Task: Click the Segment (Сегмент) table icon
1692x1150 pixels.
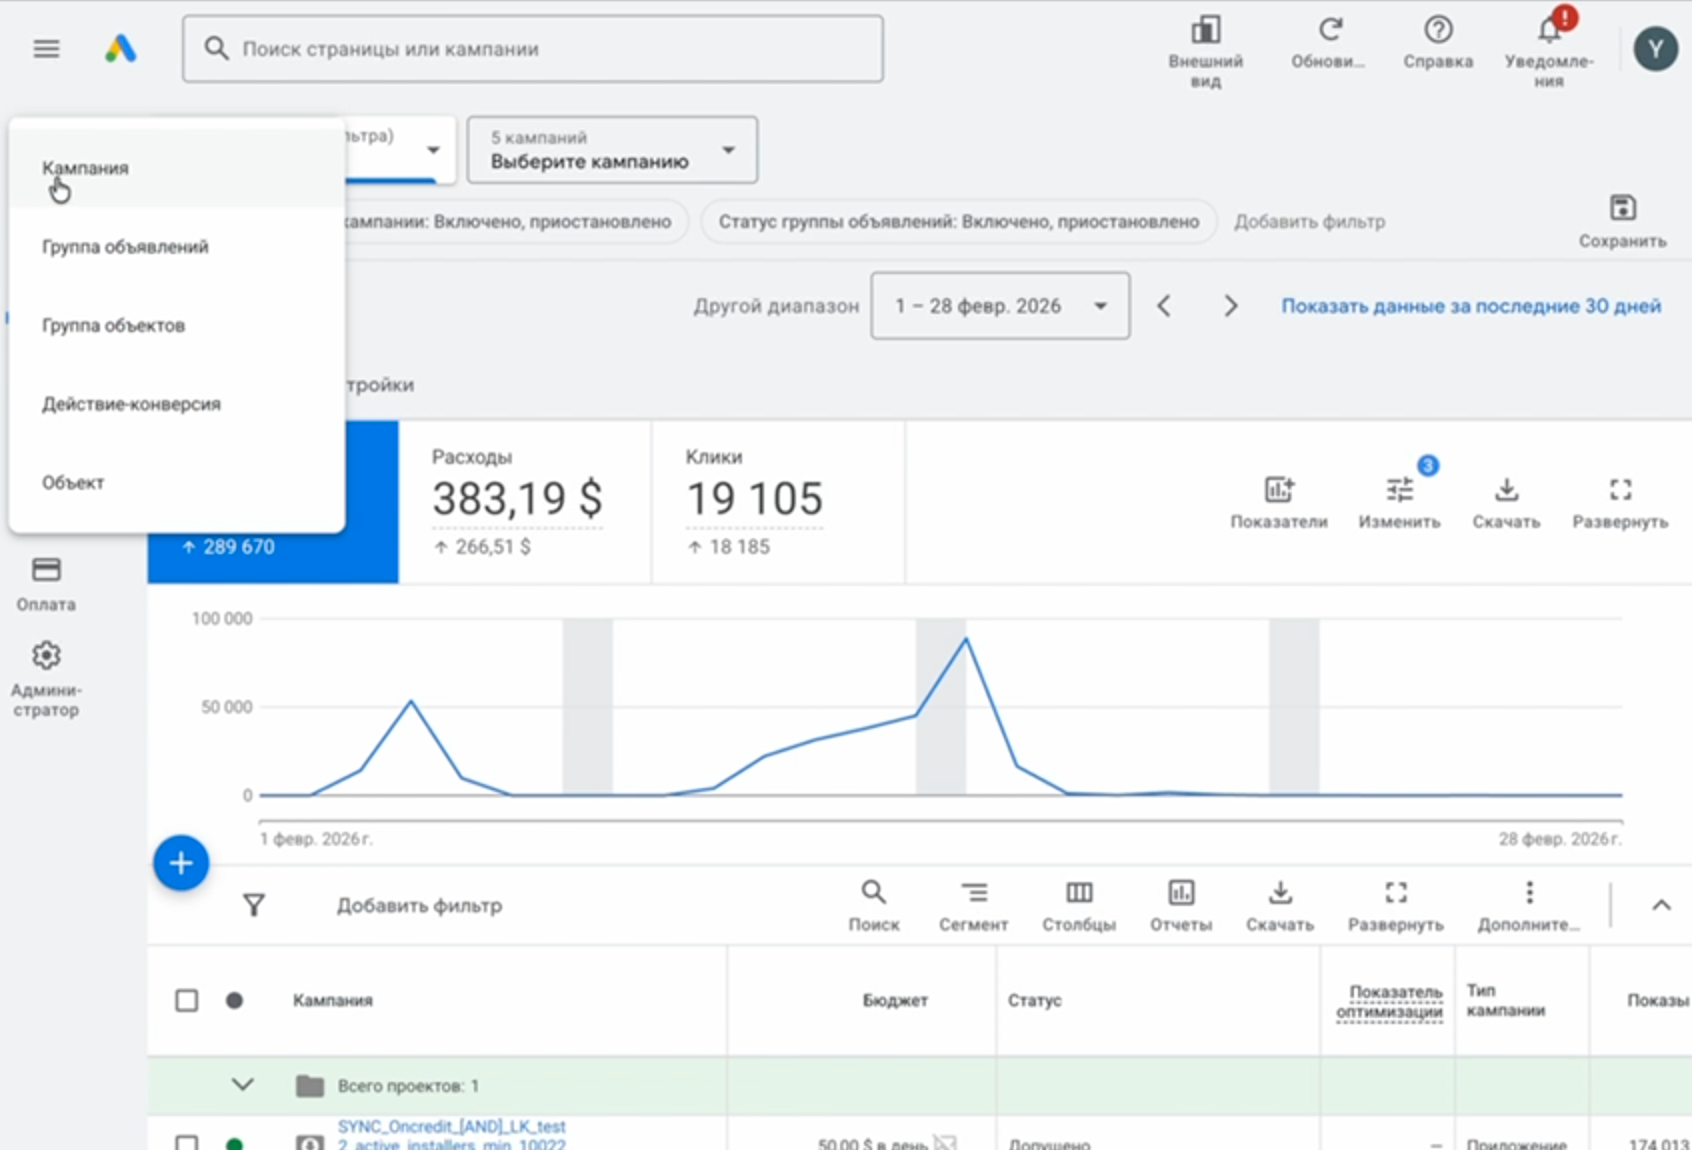Action: [x=973, y=893]
